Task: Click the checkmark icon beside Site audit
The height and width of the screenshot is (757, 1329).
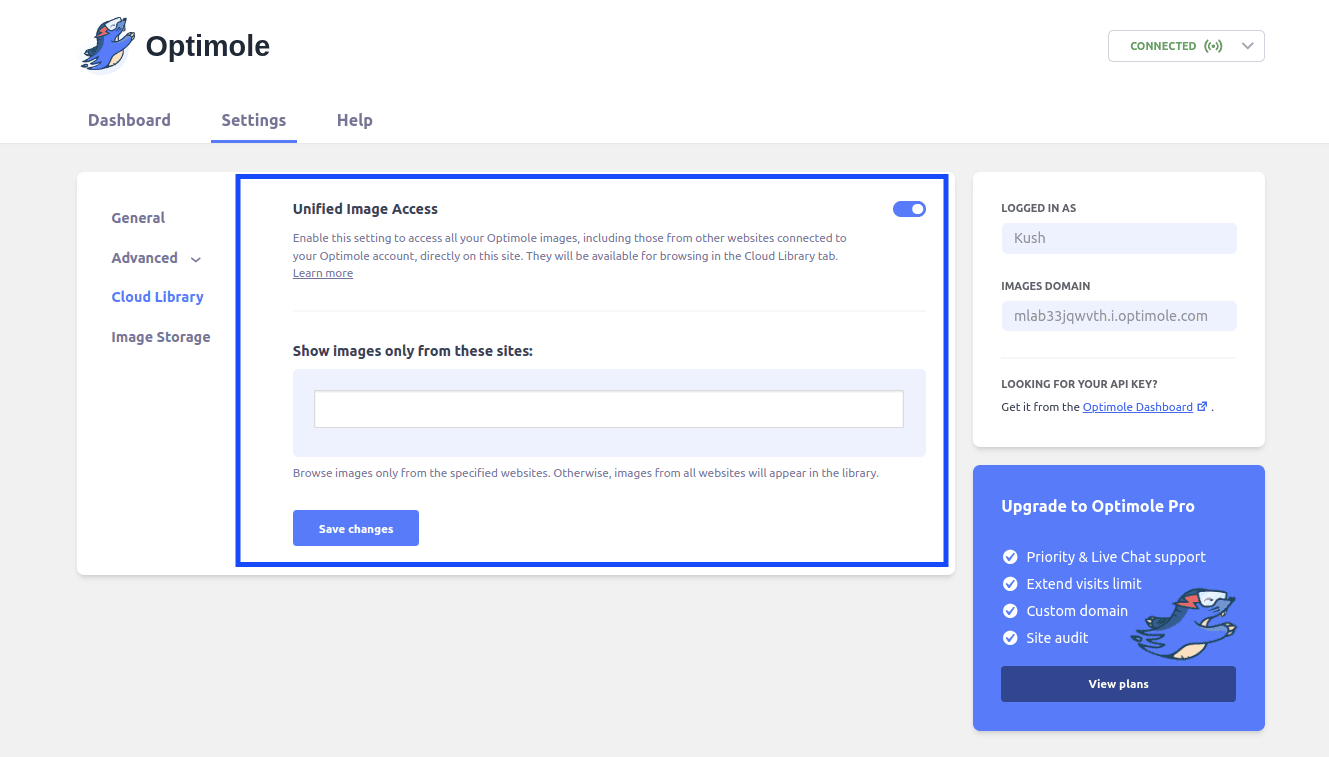Action: click(1010, 638)
